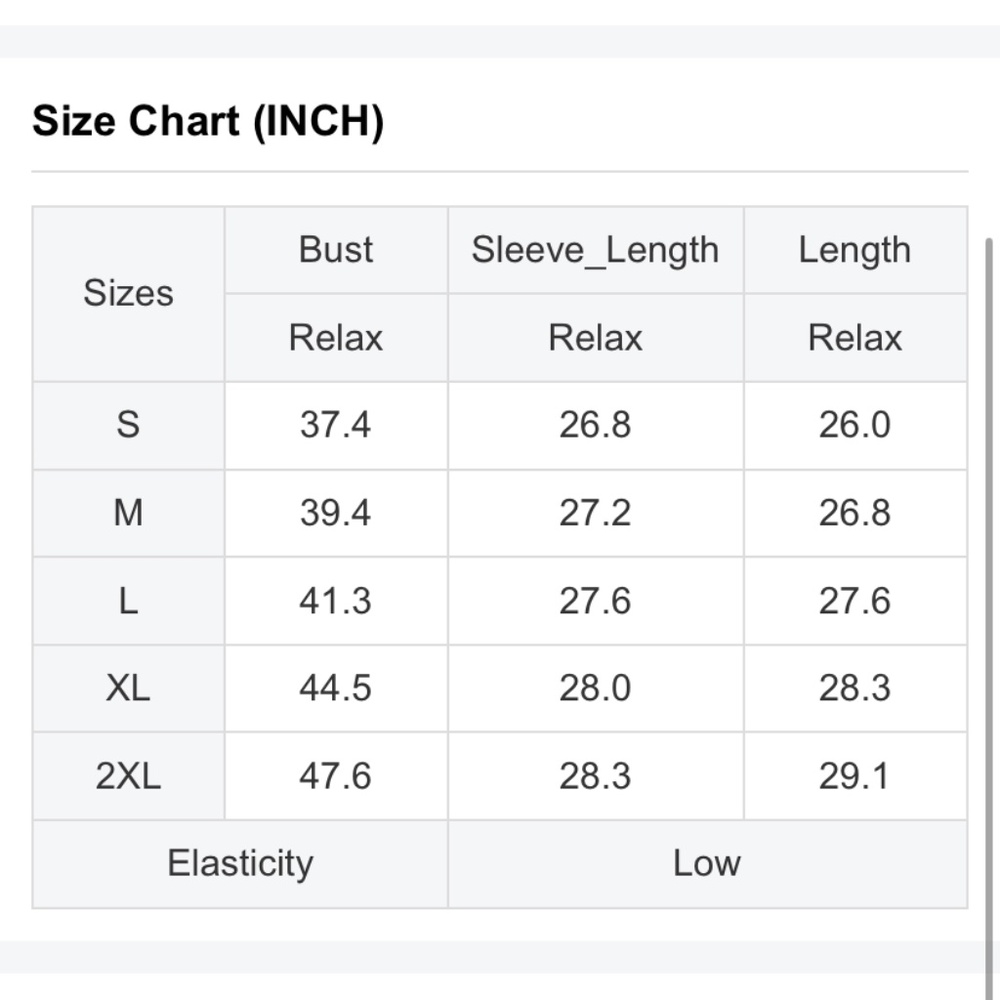Click the Bust column header
Image resolution: width=1000 pixels, height=1000 pixels.
[x=336, y=250]
